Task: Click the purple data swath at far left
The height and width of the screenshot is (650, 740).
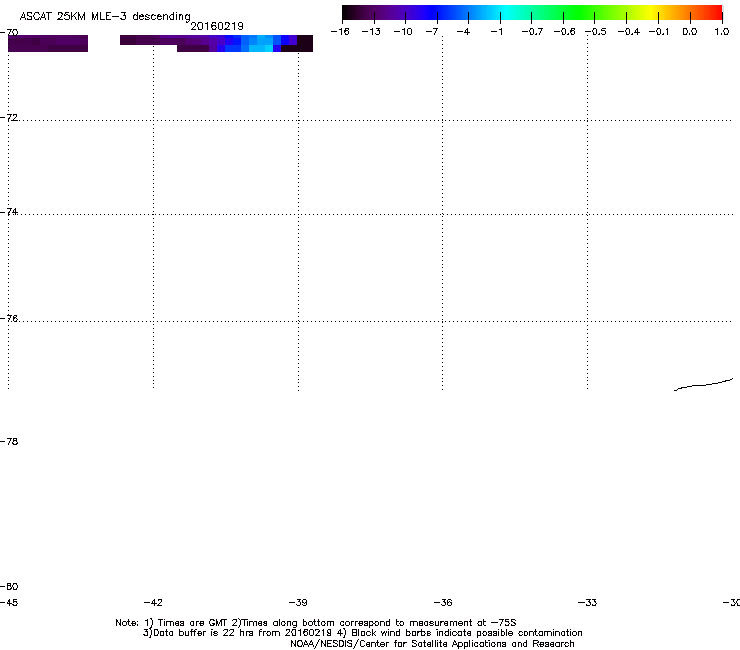Action: click(48, 43)
